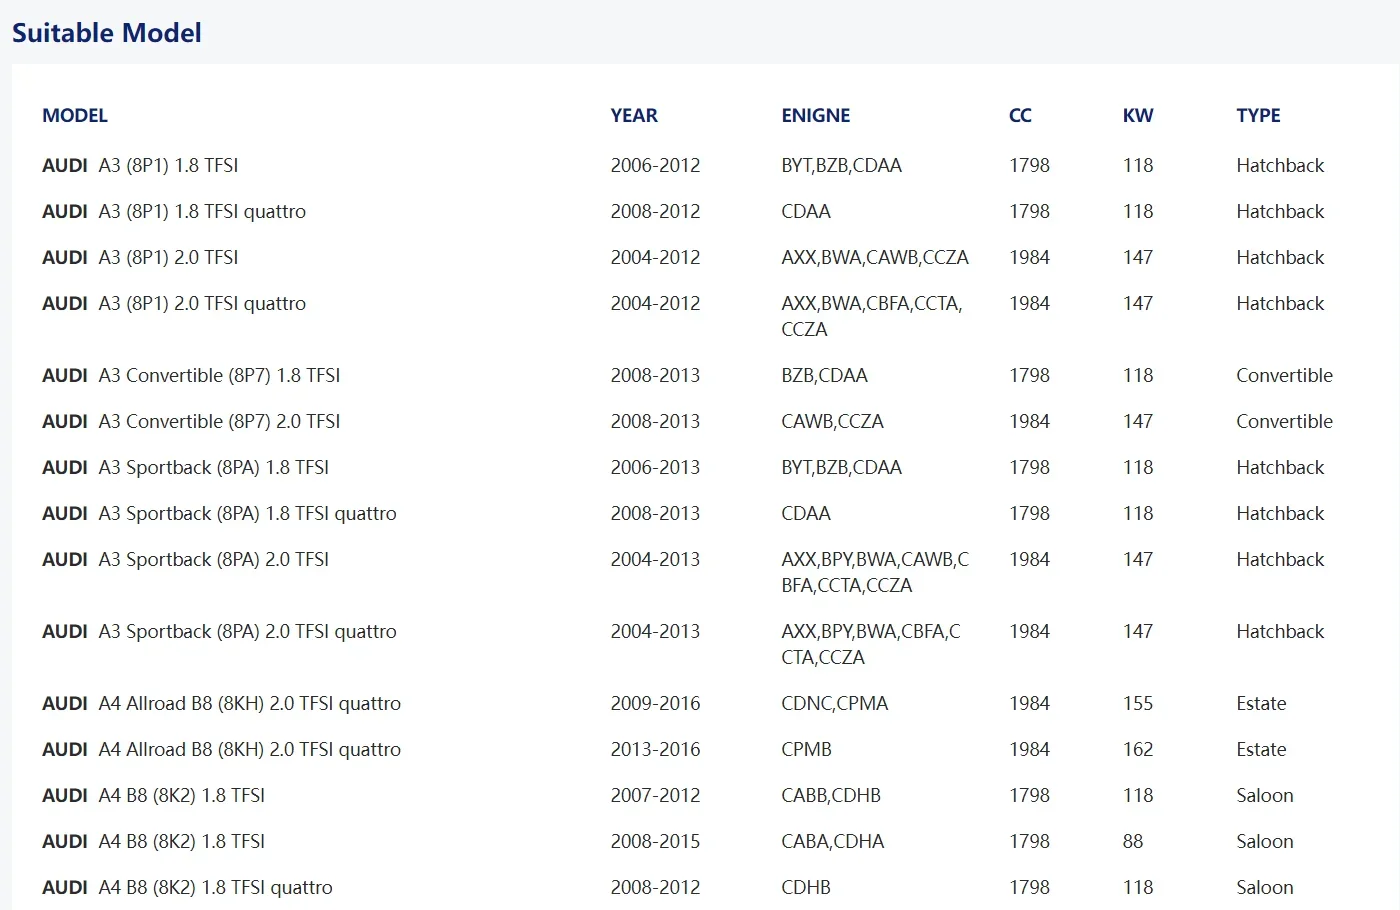This screenshot has width=1400, height=910.
Task: Click the Suitable Model heading
Action: pyautogui.click(x=106, y=33)
